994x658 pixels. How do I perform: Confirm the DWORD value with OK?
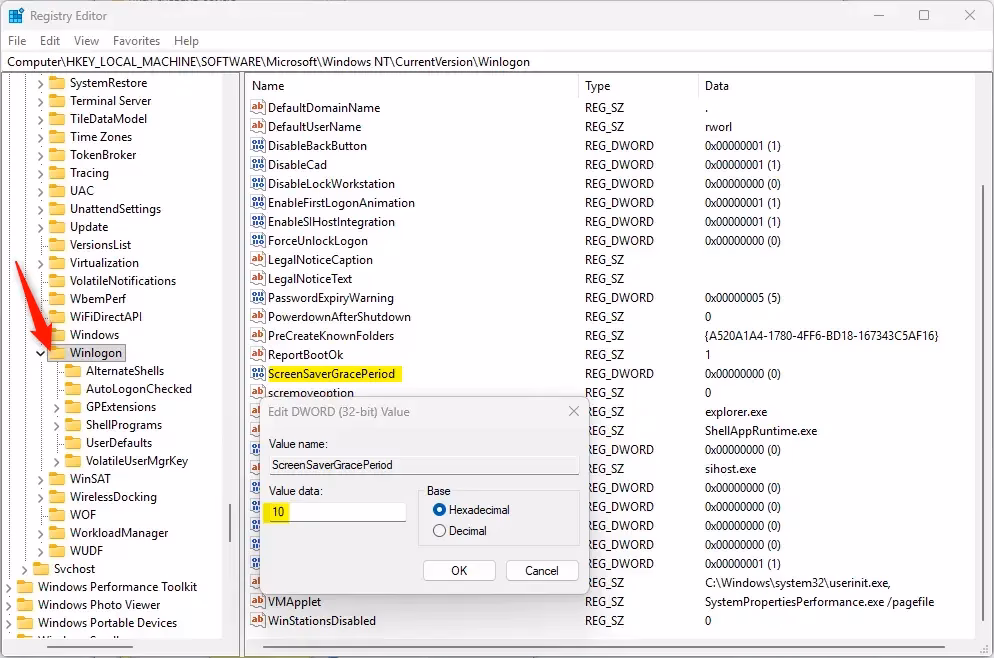(x=459, y=571)
